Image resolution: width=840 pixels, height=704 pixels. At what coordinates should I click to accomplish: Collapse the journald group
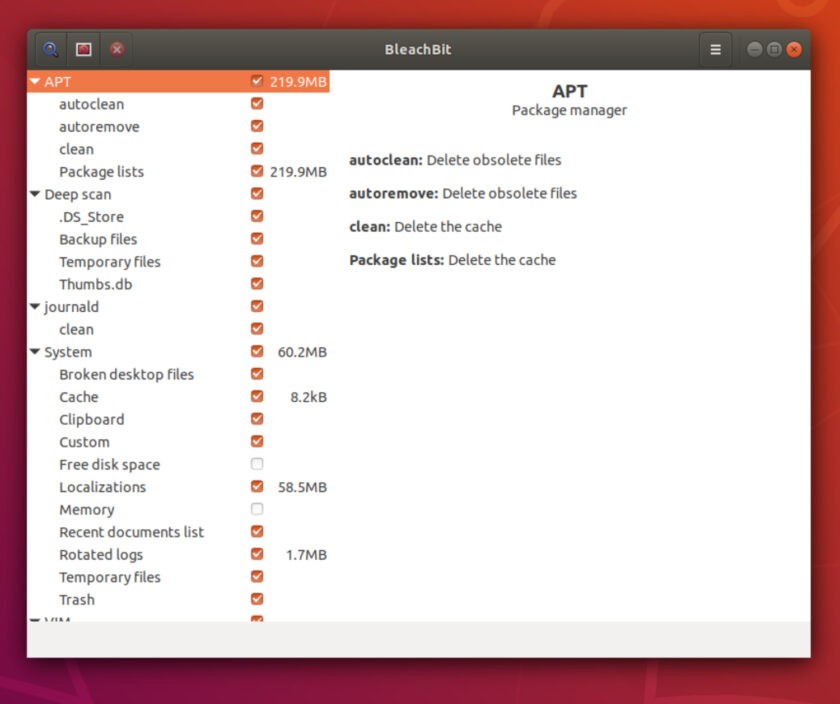point(35,306)
